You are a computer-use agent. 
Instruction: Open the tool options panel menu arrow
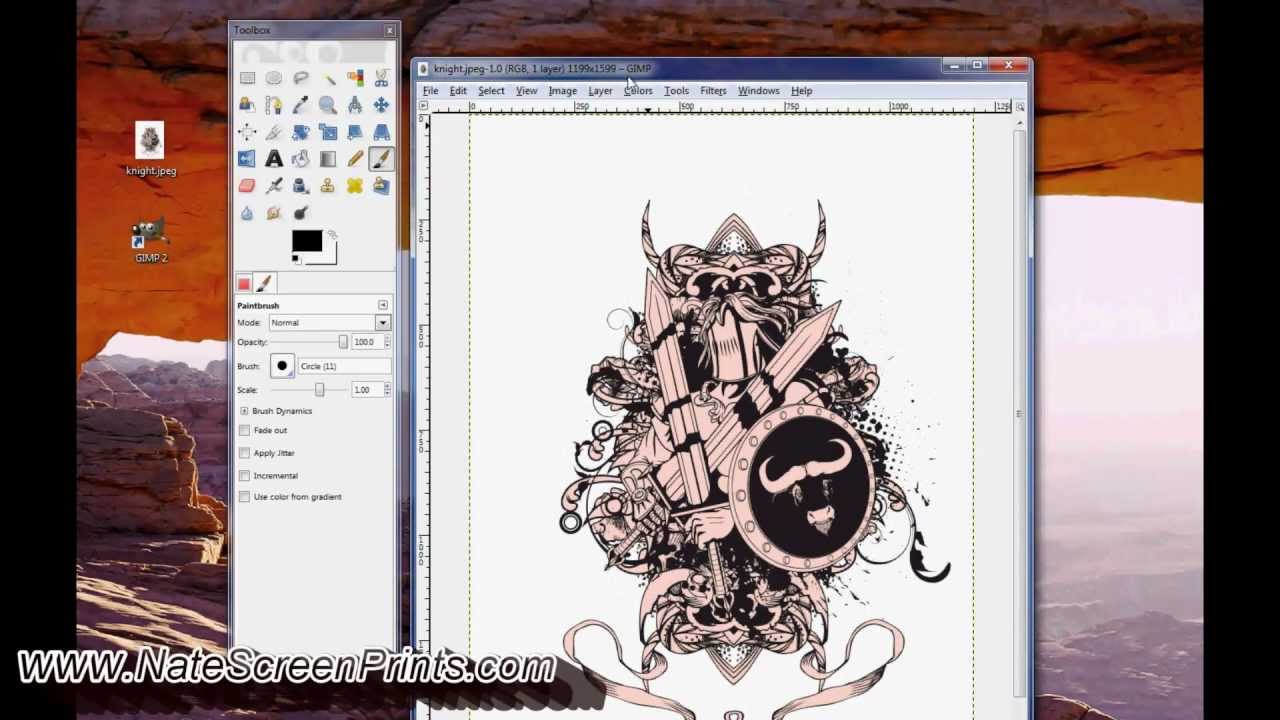(383, 305)
